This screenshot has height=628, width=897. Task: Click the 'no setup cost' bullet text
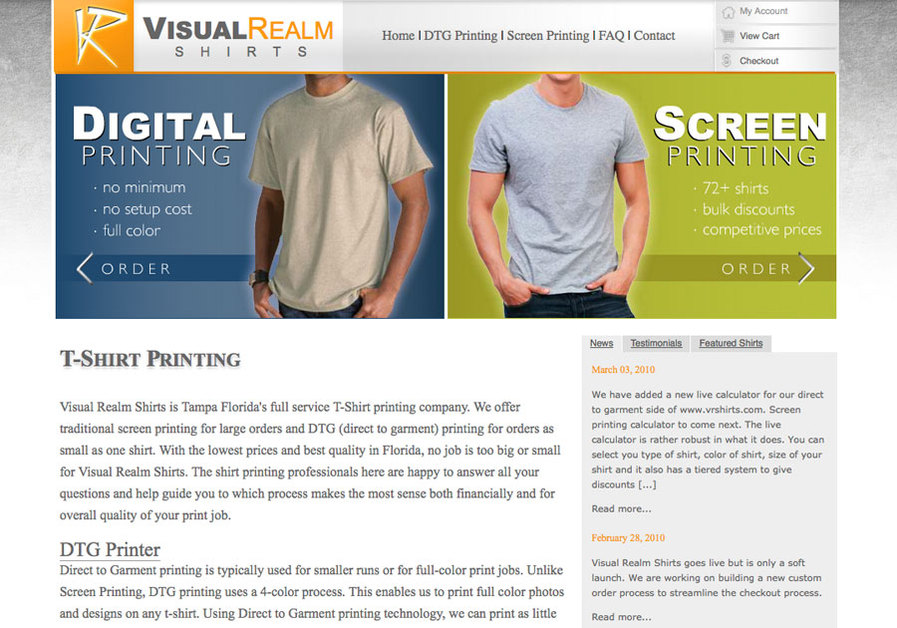coord(147,209)
